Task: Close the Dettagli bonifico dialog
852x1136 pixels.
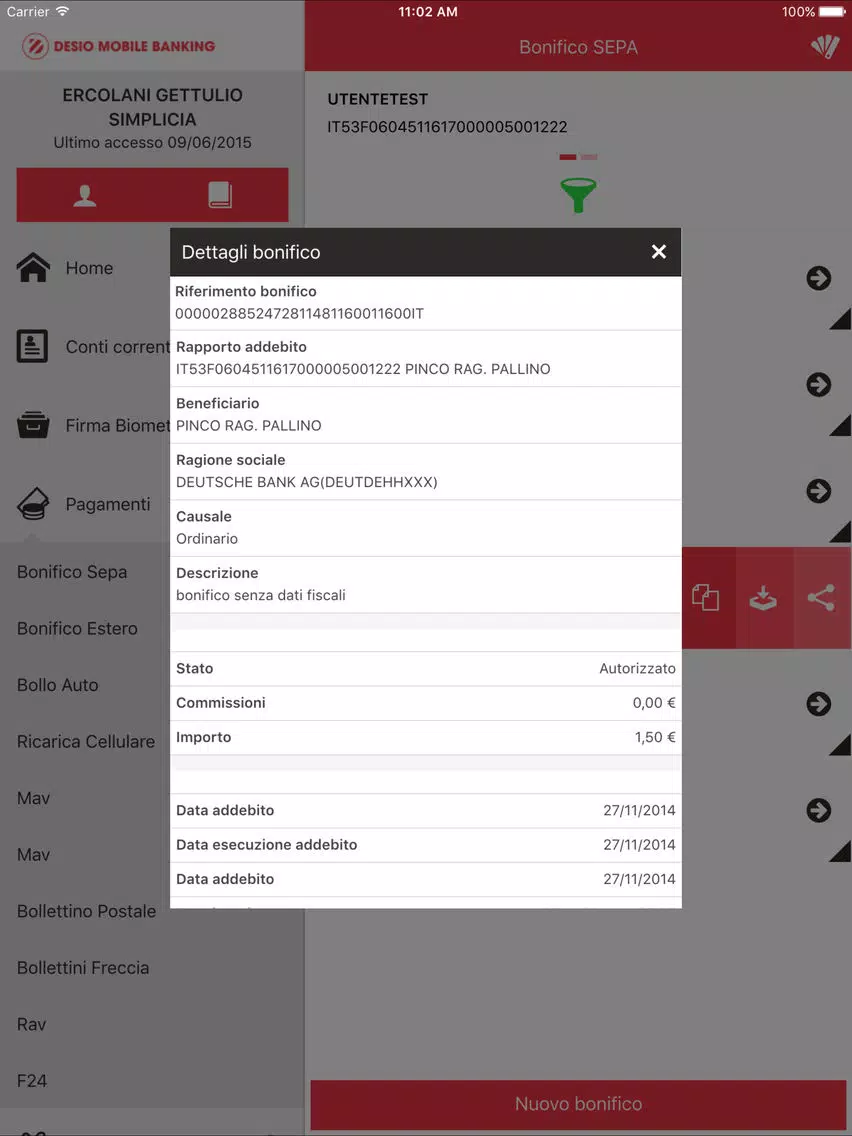Action: (x=659, y=251)
